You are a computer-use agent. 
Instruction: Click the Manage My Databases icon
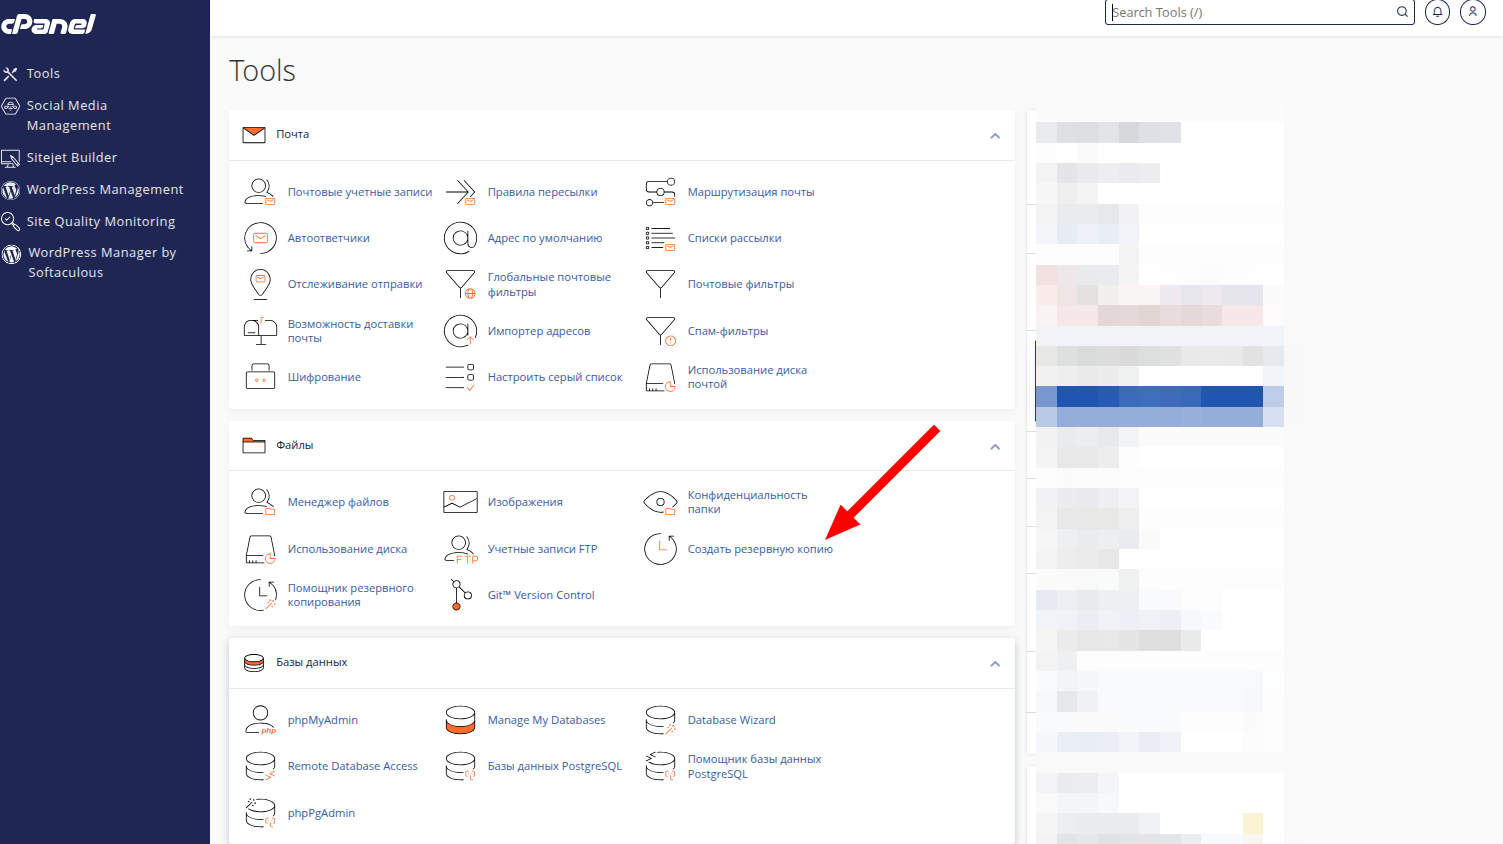[x=460, y=720]
